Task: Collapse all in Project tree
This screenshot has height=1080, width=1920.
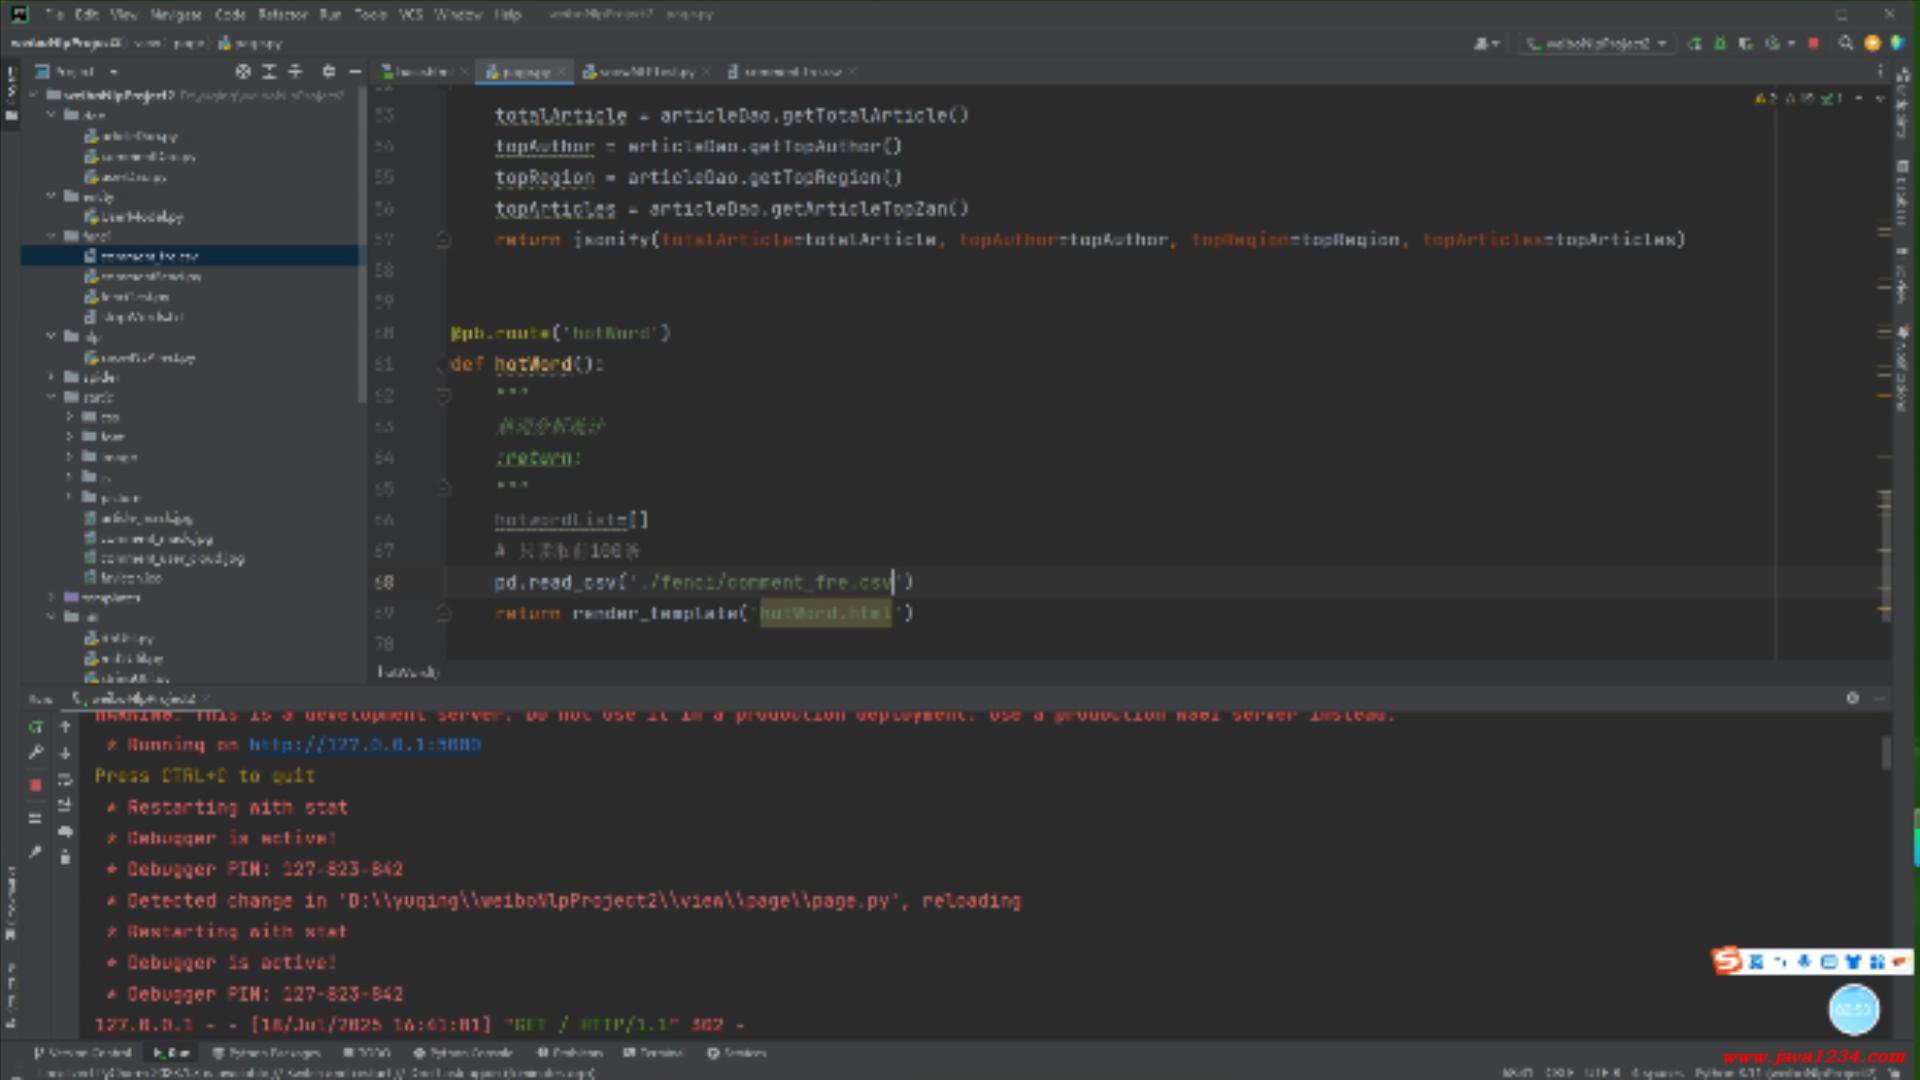Action: [295, 72]
